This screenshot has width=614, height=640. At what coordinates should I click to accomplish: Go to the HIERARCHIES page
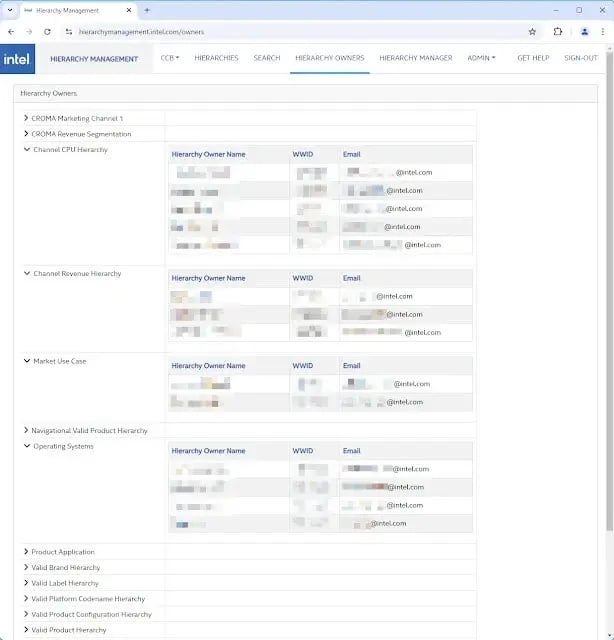[216, 58]
